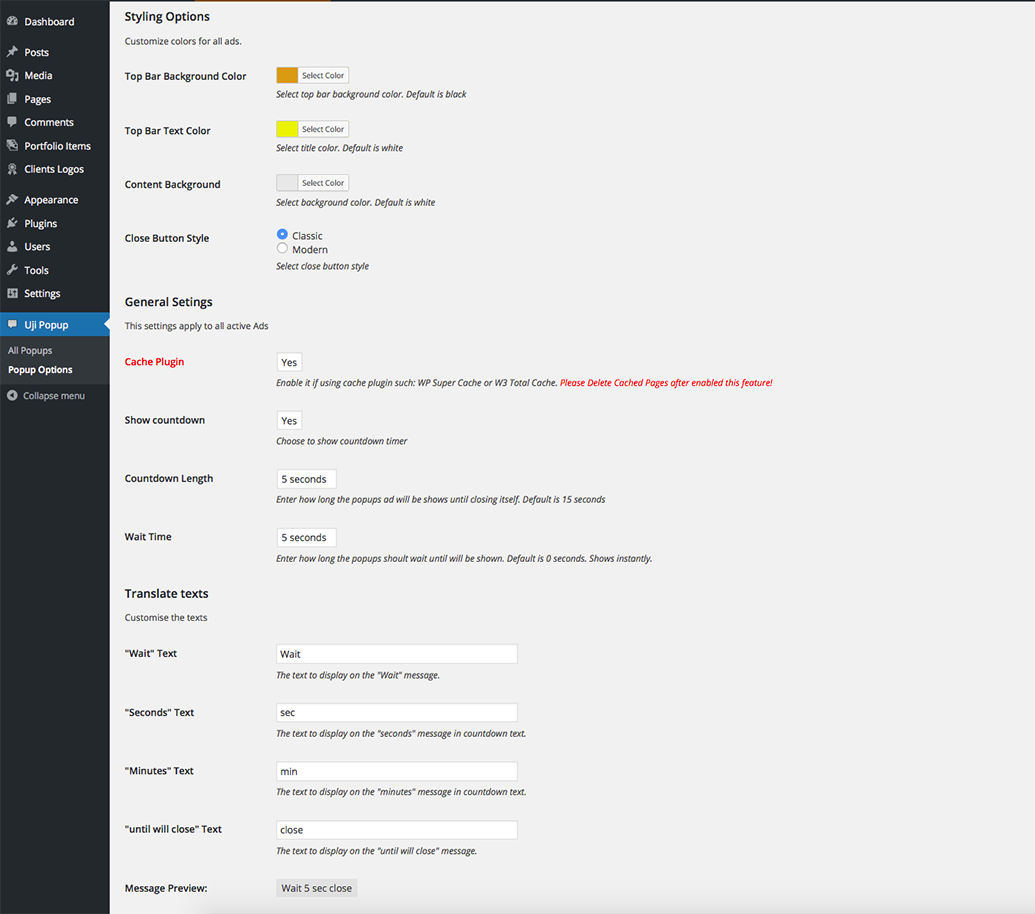Image resolution: width=1035 pixels, height=914 pixels.
Task: Click the Dashboard gauge icon
Action: pos(12,21)
